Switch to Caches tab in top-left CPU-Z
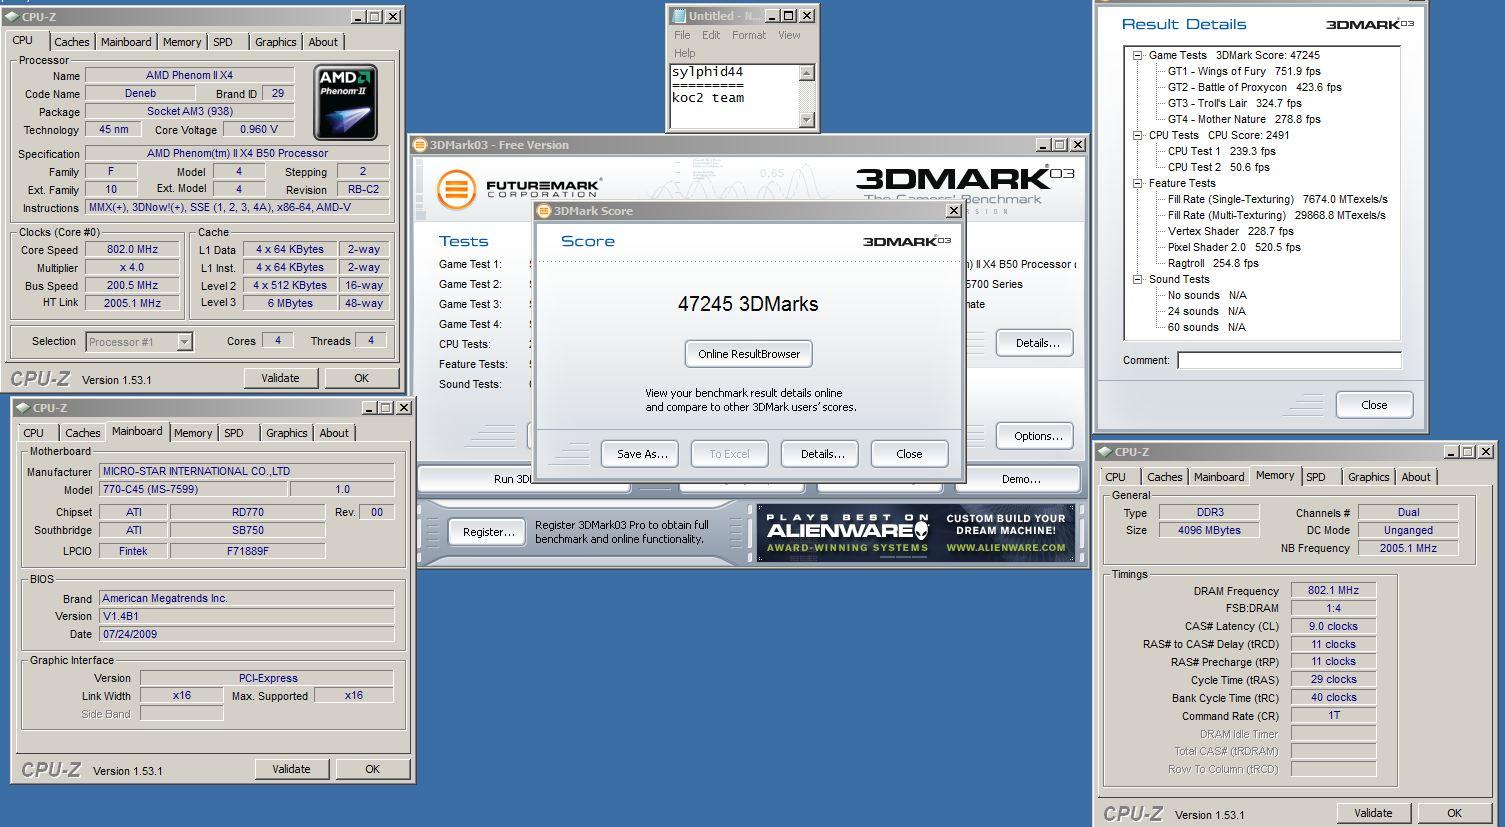Screen dimensions: 1505x827 point(71,42)
